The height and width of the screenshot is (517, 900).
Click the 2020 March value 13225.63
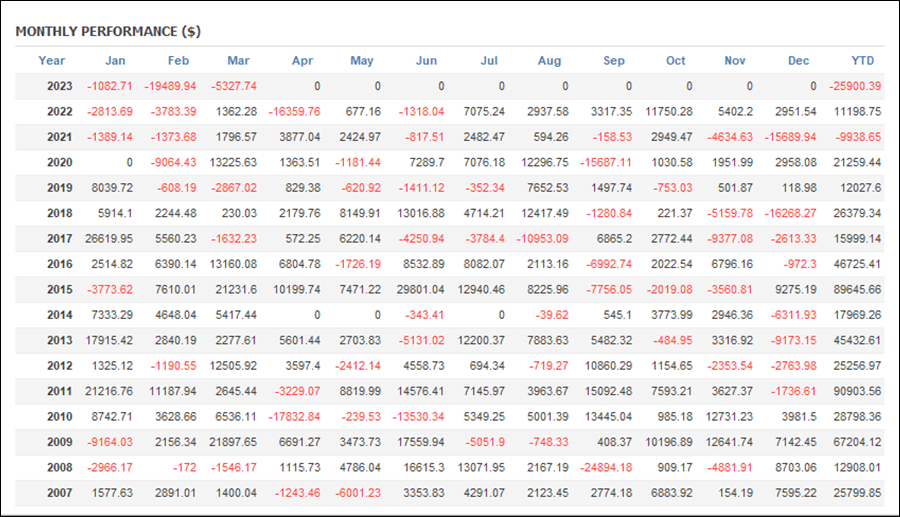coord(233,162)
